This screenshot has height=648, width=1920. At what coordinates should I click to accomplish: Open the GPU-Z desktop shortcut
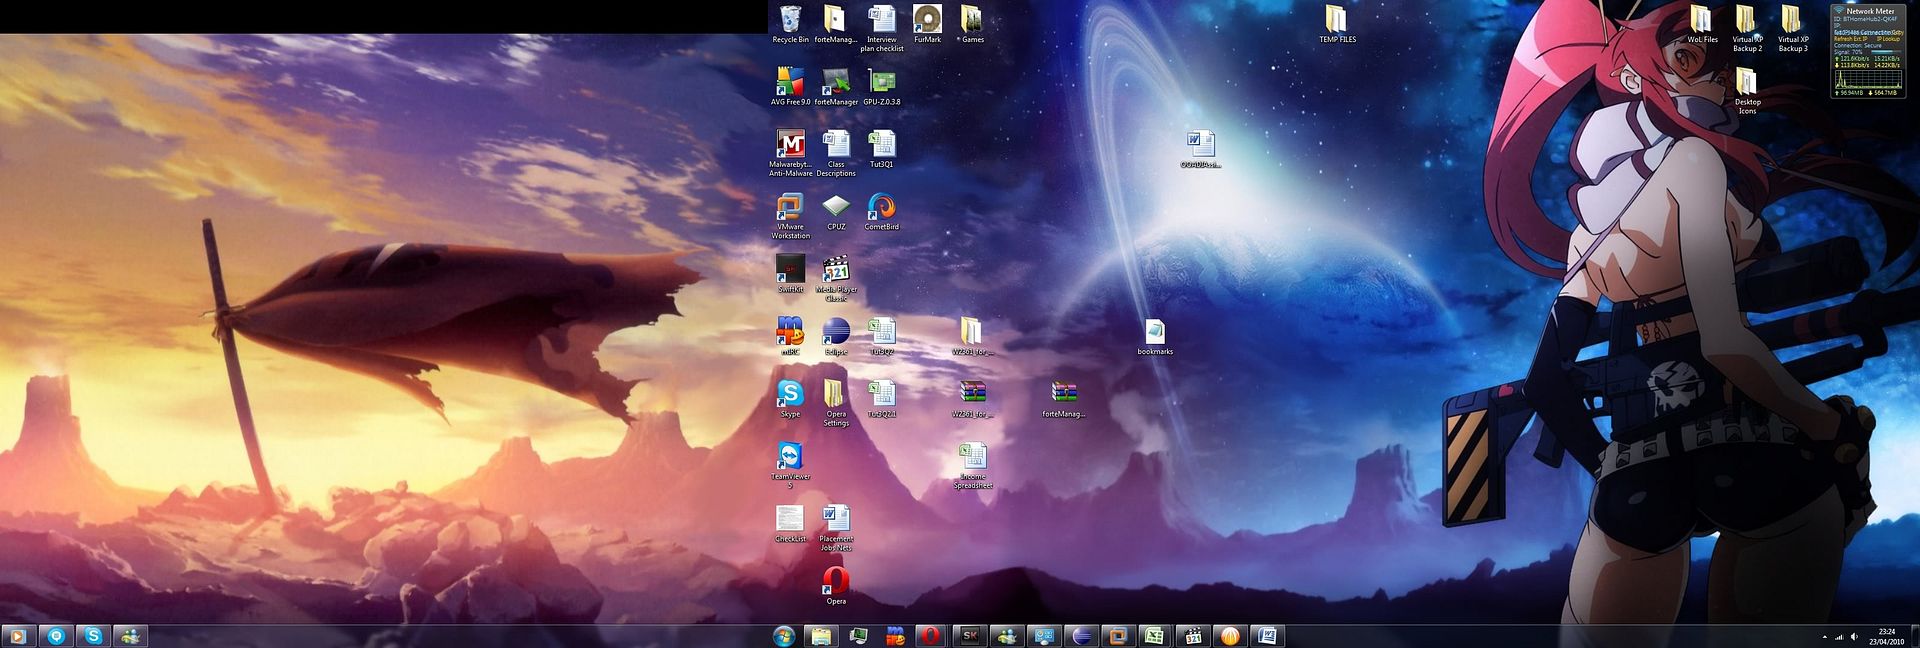point(881,82)
